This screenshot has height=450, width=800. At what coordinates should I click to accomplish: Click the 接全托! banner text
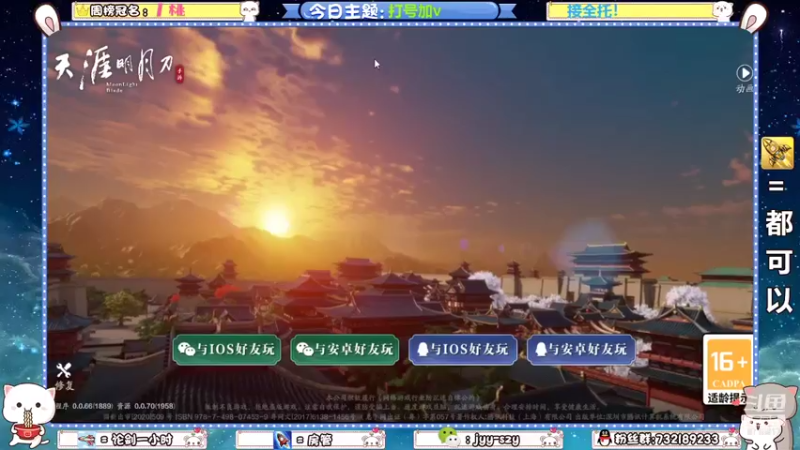click(592, 11)
